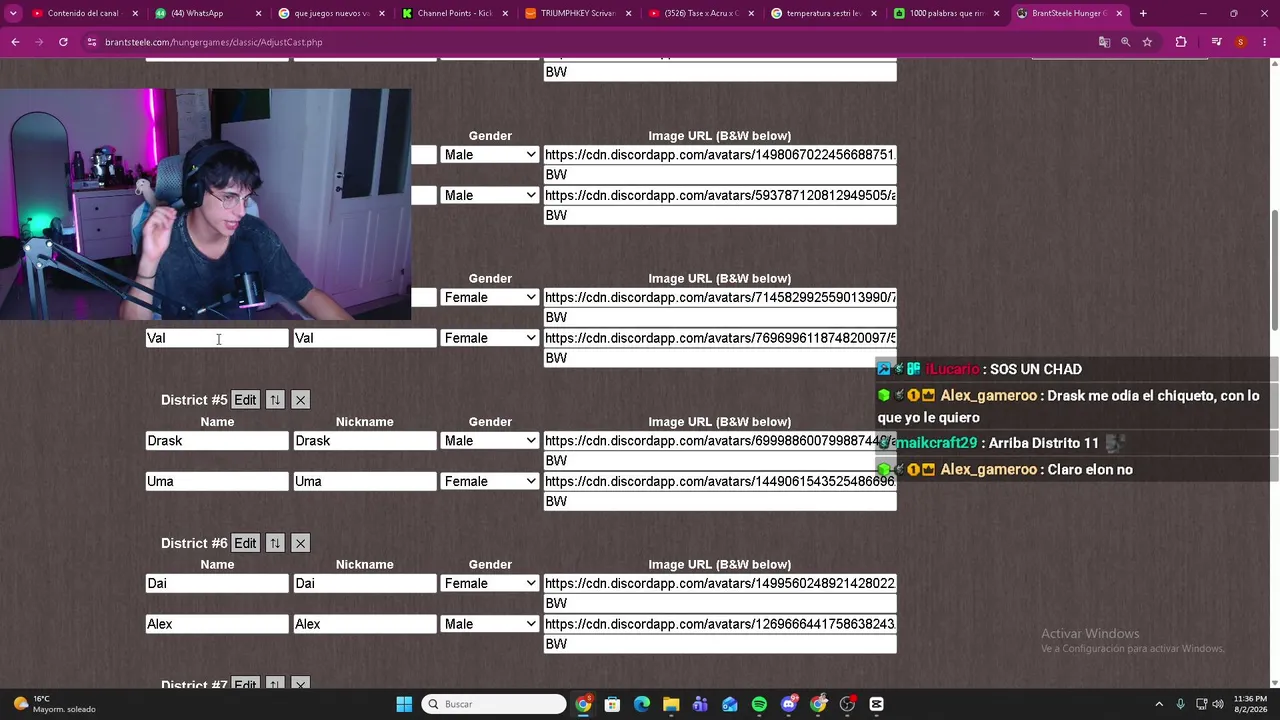Open Val's gender dropdown

point(490,338)
